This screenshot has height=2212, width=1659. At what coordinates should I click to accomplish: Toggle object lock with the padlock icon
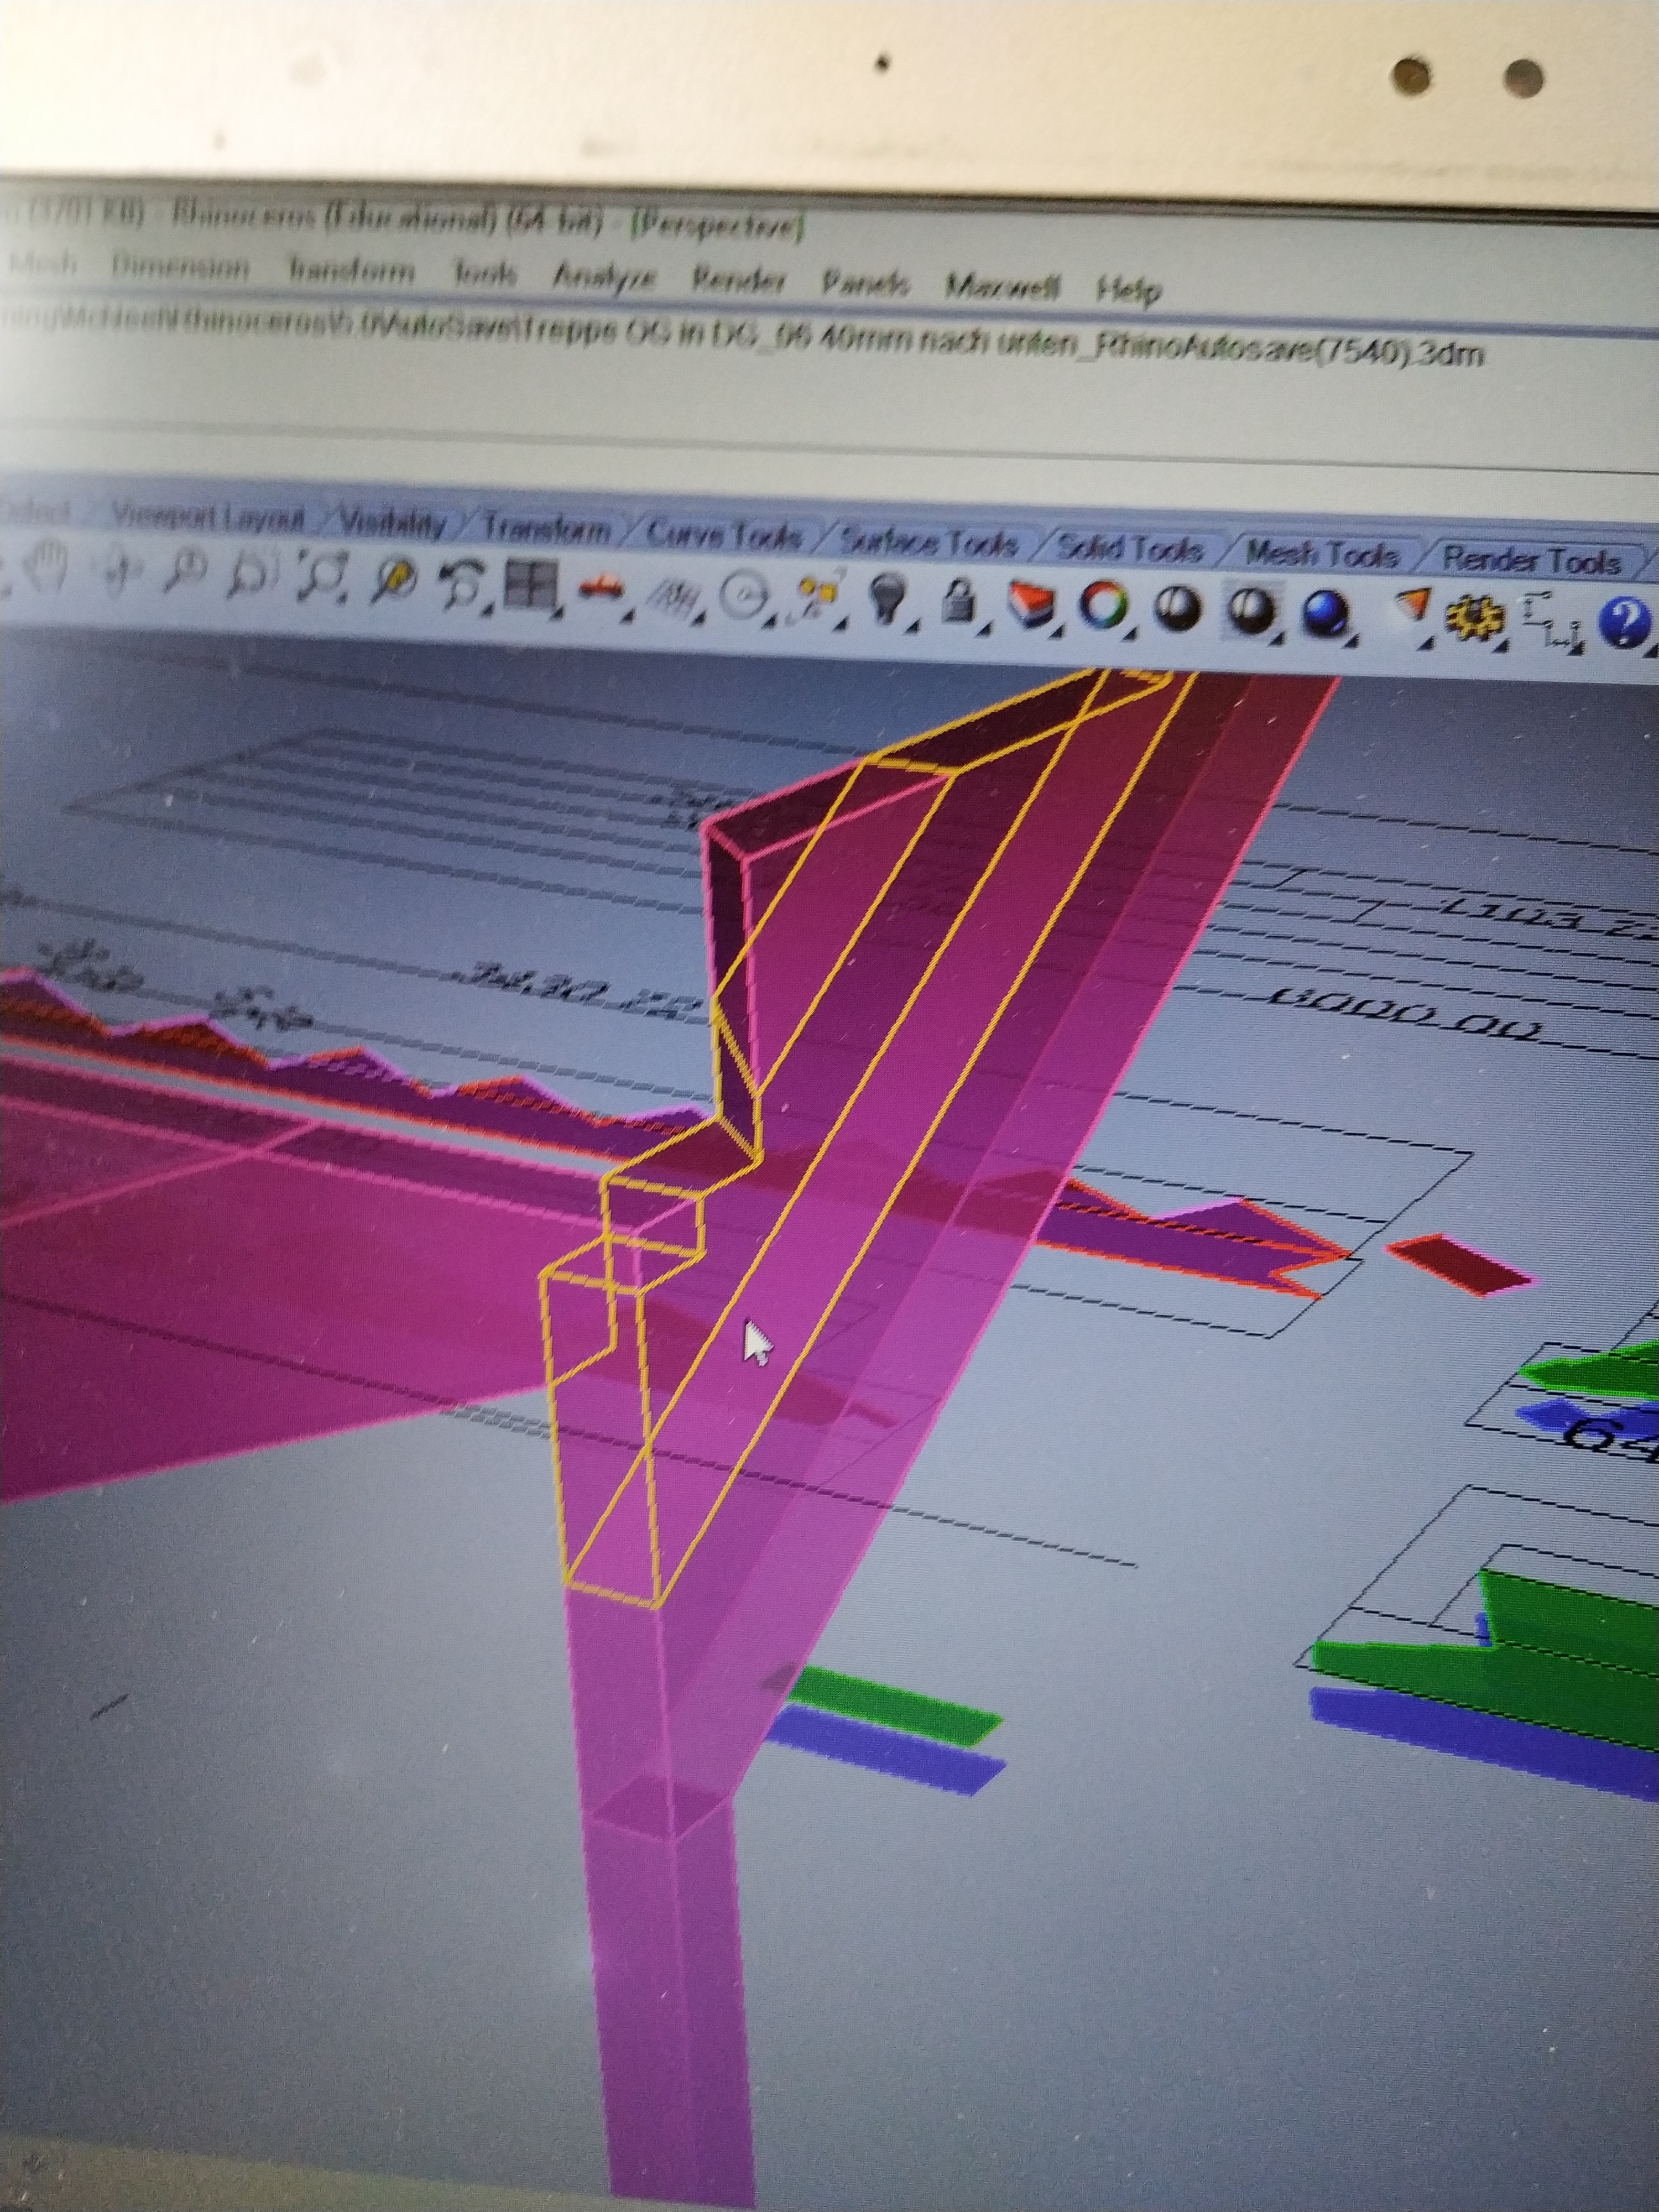pos(960,603)
